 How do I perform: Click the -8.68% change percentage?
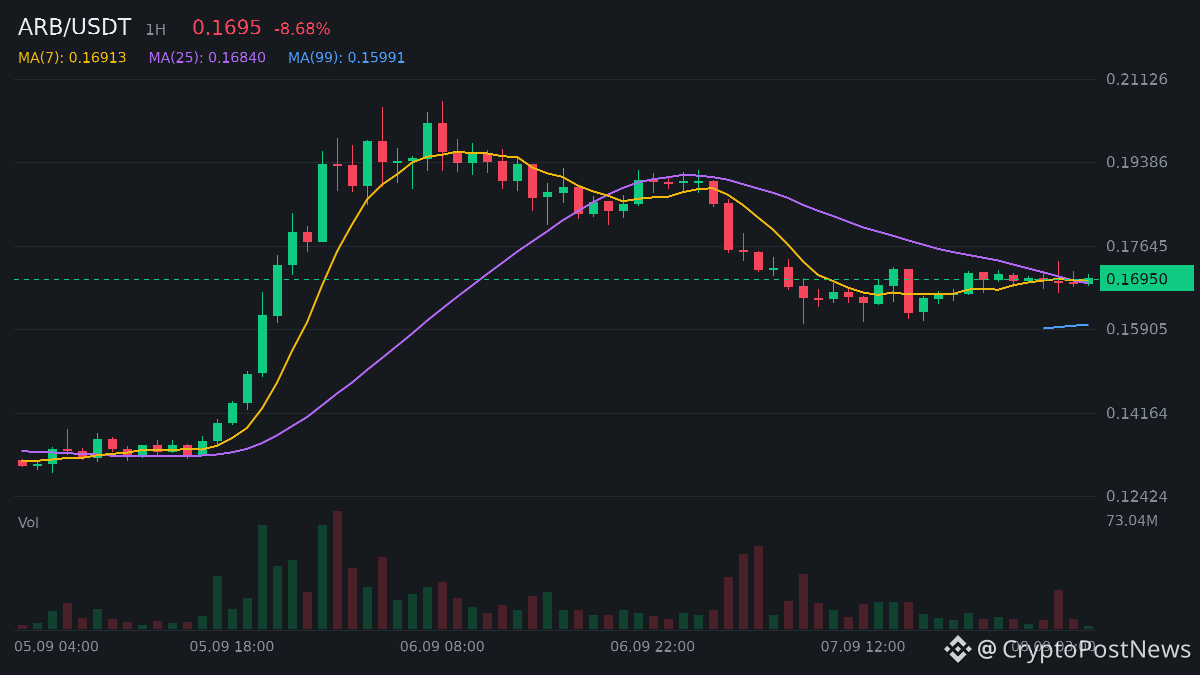[302, 29]
